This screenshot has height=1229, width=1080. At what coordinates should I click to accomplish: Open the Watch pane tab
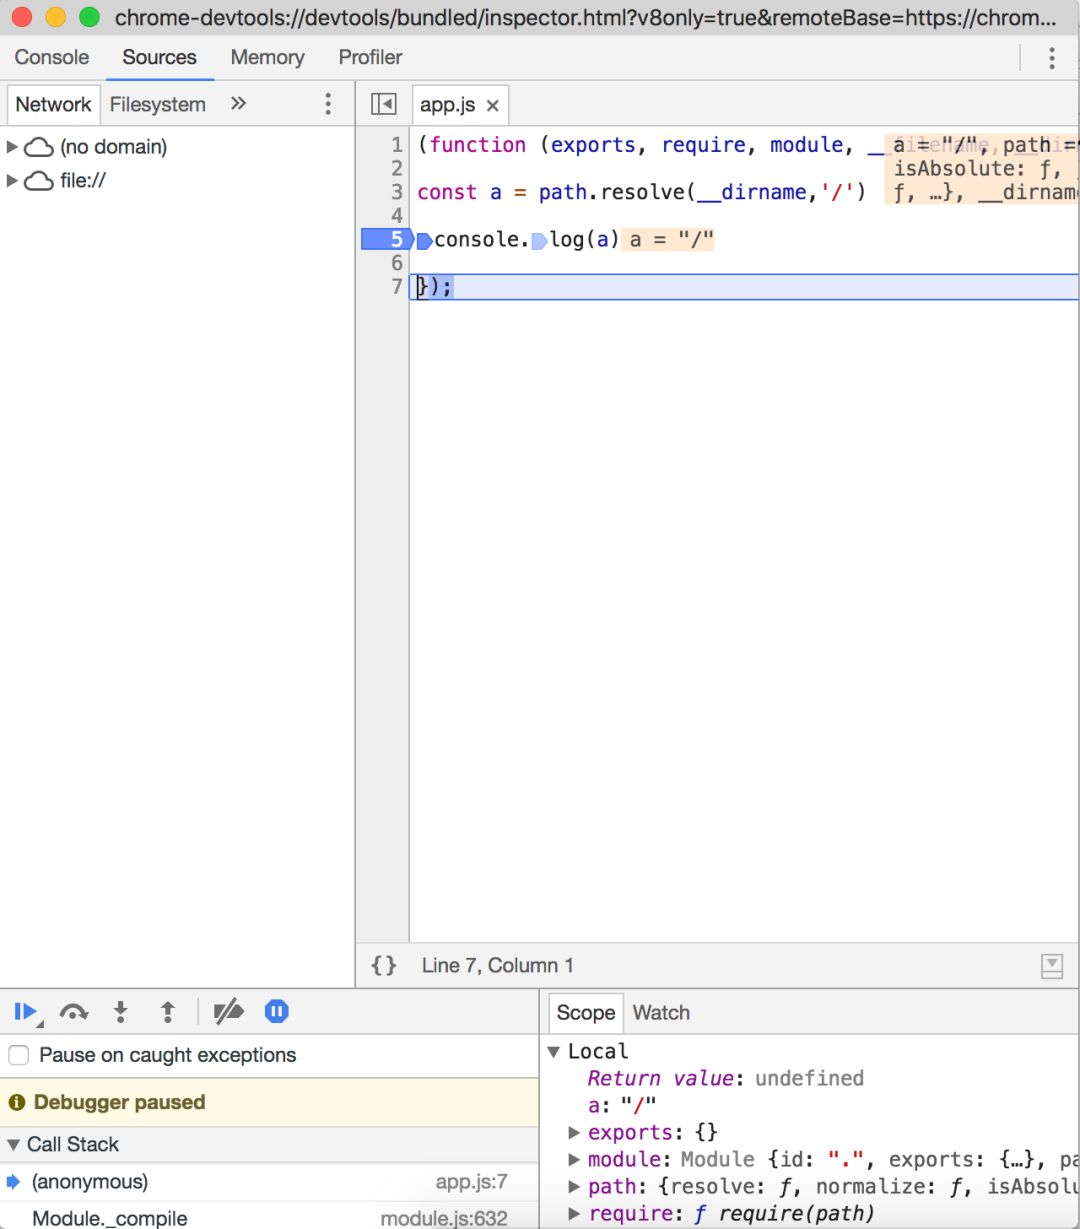(661, 1012)
